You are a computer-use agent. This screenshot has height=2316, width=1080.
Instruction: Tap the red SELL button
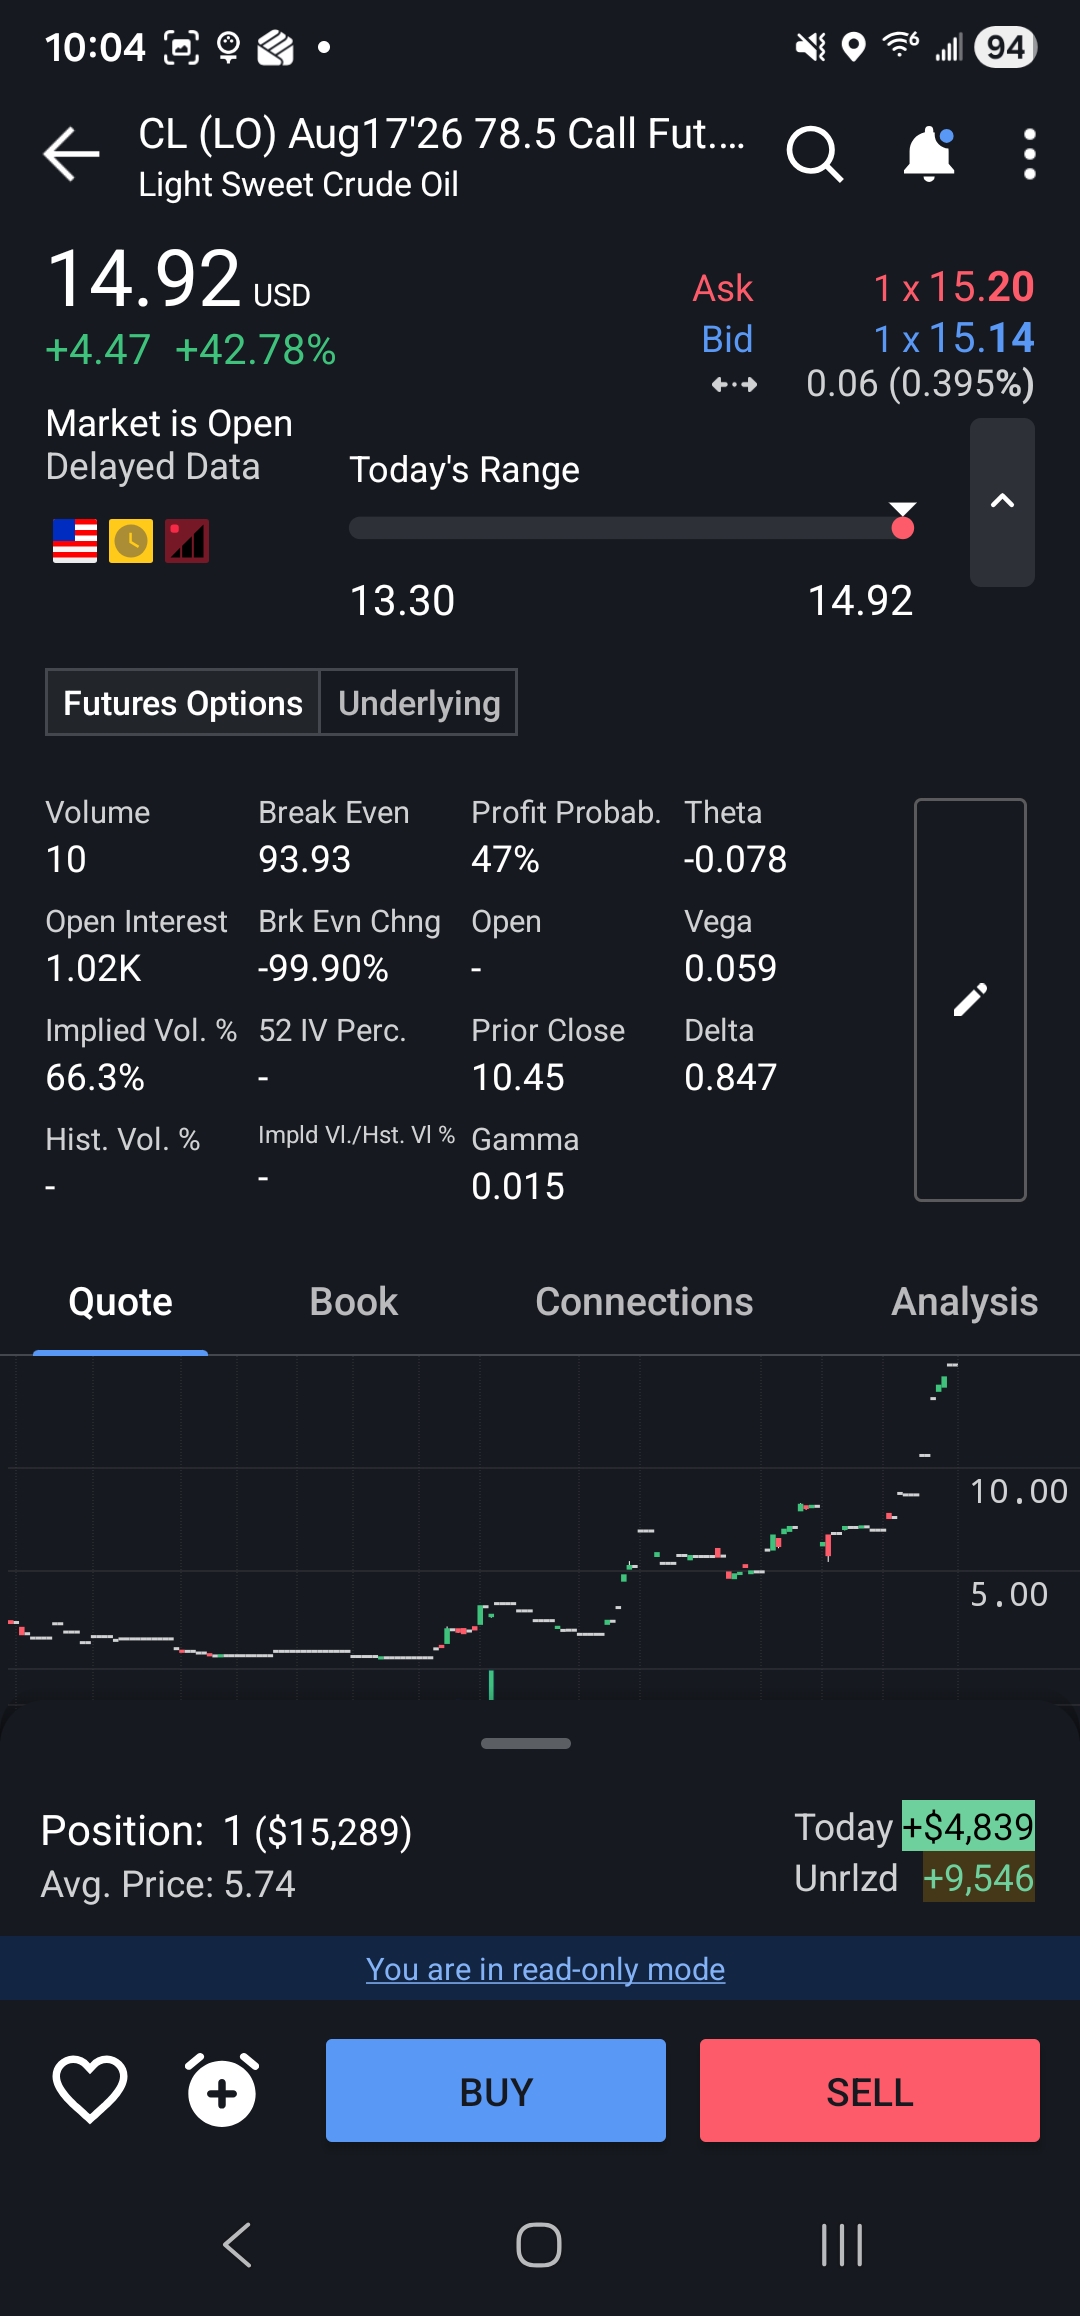coord(870,2090)
